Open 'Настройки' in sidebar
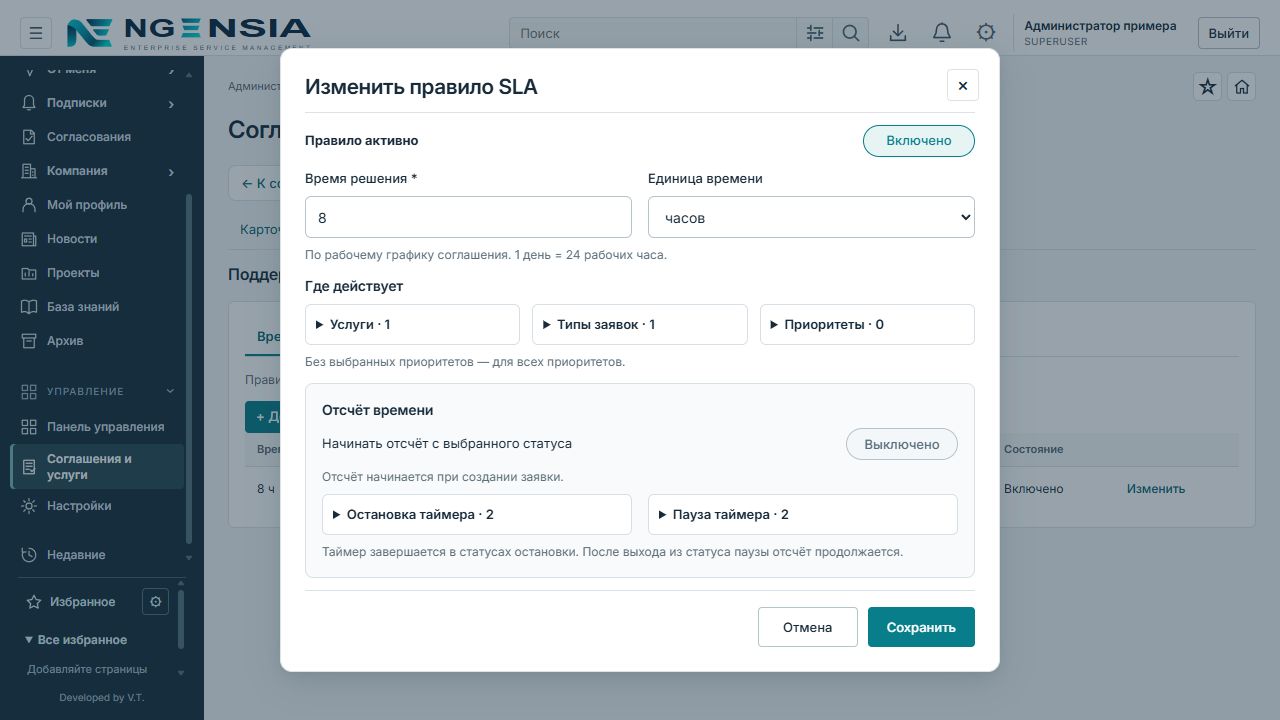The width and height of the screenshot is (1280, 720). (98, 506)
